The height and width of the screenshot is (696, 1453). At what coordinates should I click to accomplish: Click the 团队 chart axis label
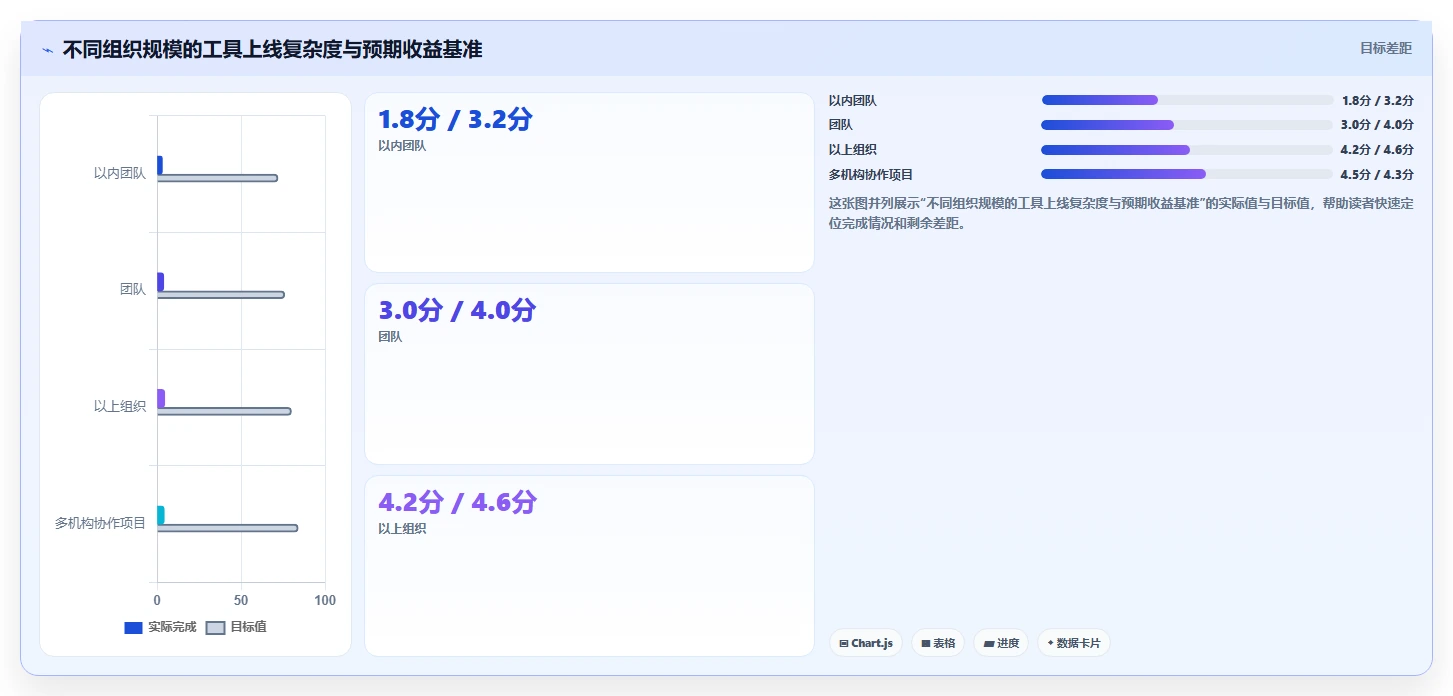[x=132, y=289]
